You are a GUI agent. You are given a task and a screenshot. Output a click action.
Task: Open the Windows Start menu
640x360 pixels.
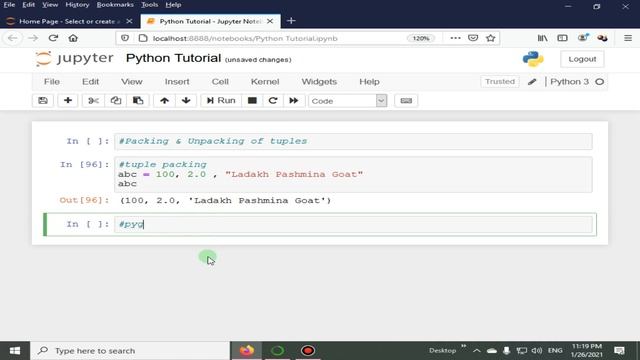(x=15, y=351)
